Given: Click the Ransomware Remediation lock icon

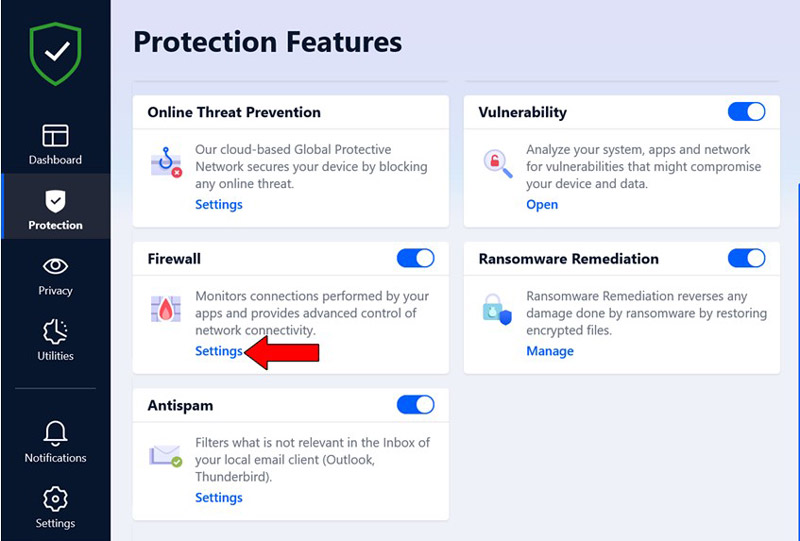Looking at the screenshot, I should coord(497,309).
